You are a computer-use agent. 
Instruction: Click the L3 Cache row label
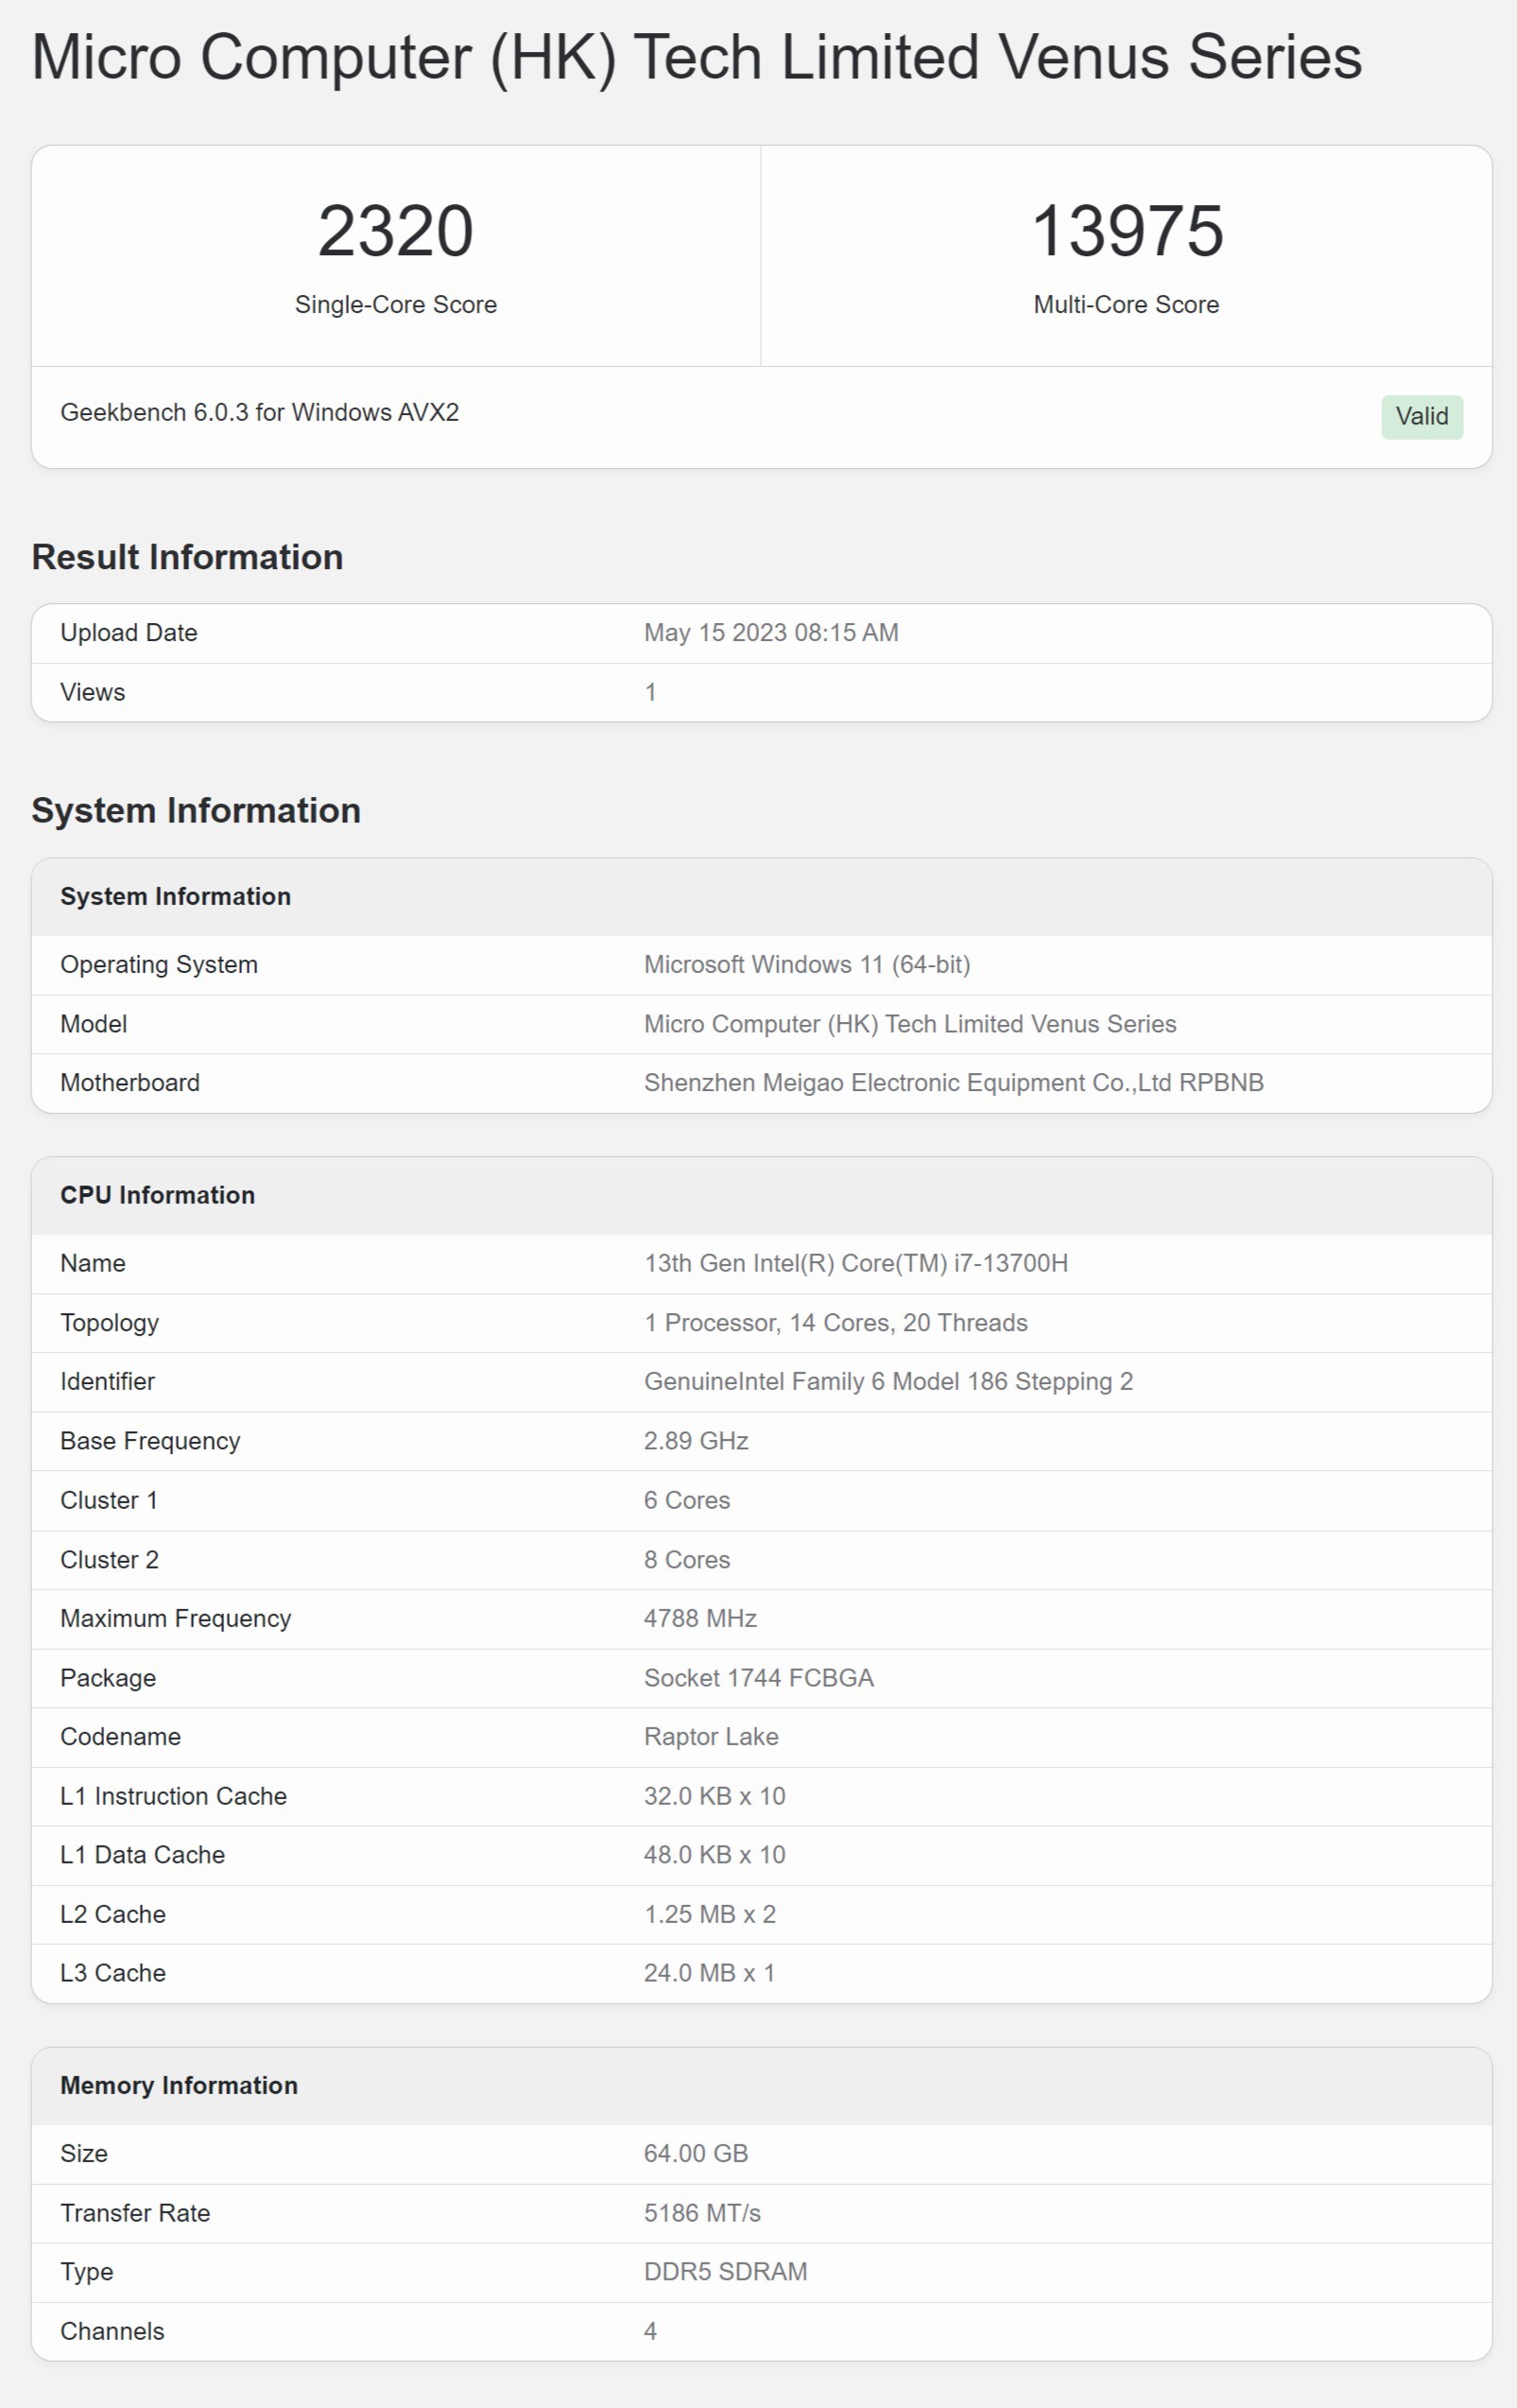pyautogui.click(x=112, y=1973)
